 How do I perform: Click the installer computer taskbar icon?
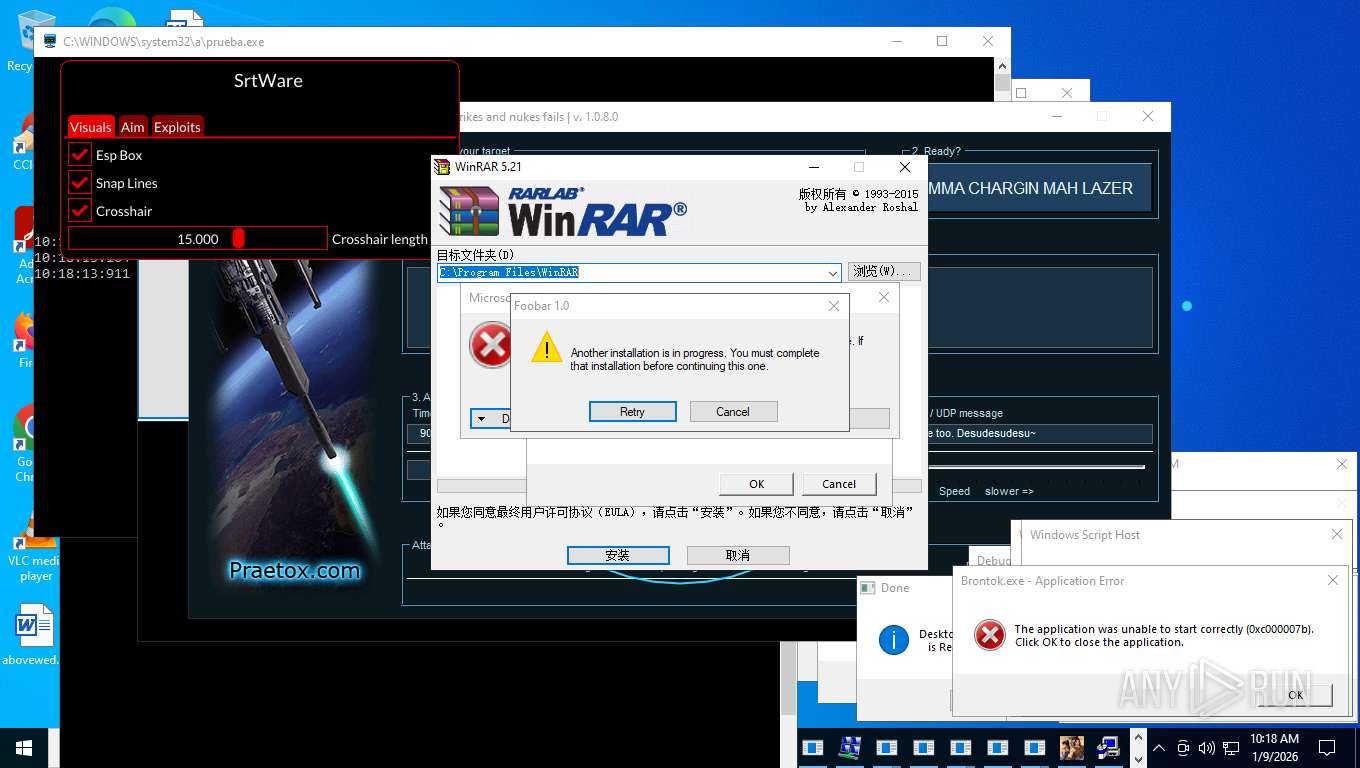click(1108, 747)
